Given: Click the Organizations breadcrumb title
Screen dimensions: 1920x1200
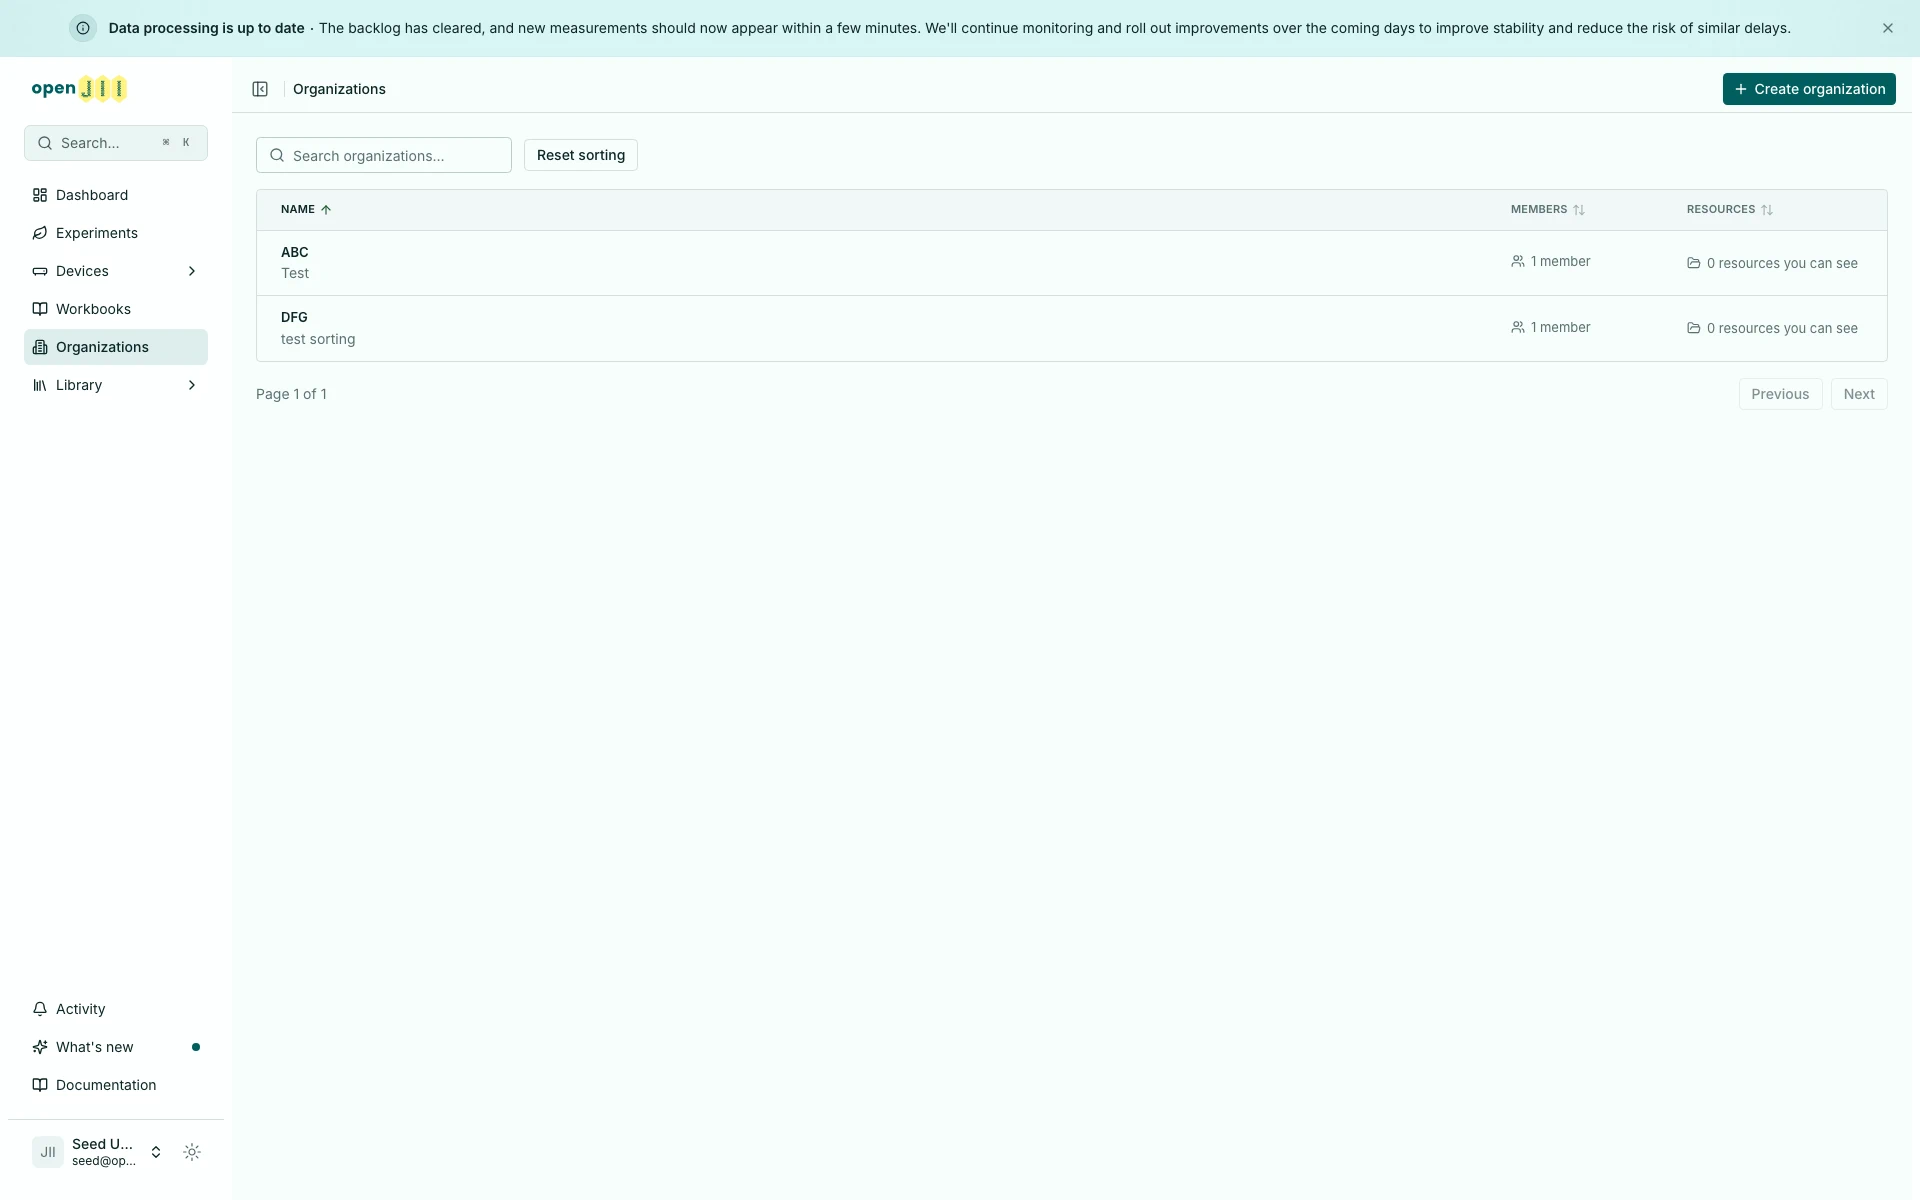Looking at the screenshot, I should pyautogui.click(x=339, y=89).
